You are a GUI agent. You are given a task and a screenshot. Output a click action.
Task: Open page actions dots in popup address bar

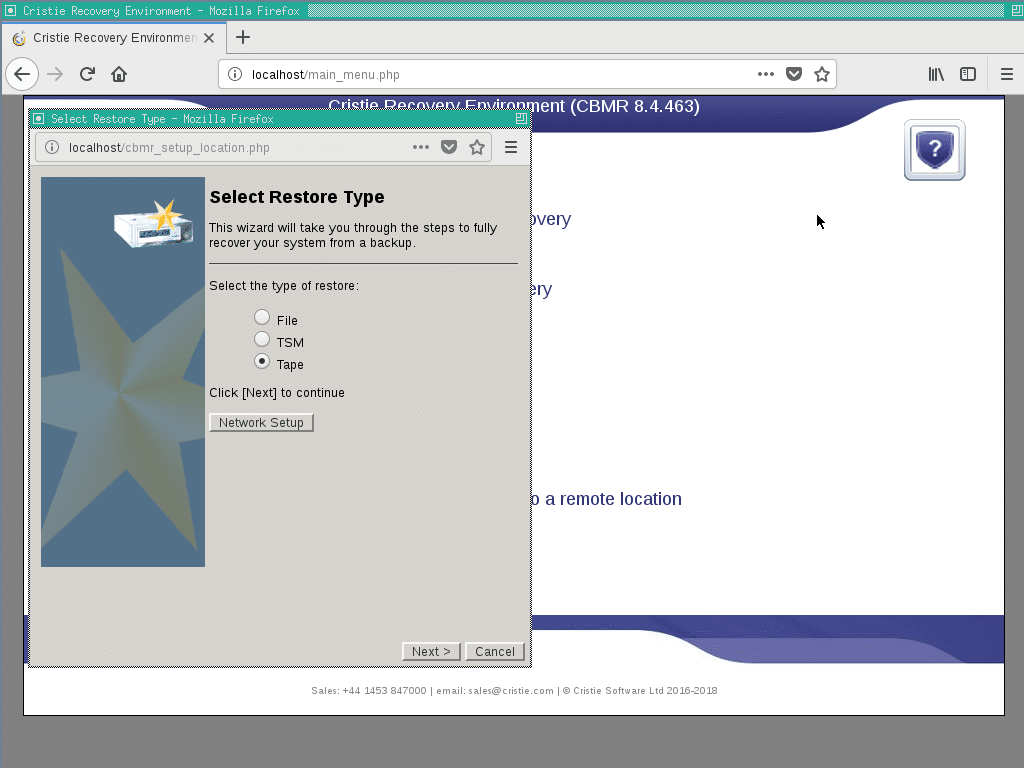click(x=421, y=148)
